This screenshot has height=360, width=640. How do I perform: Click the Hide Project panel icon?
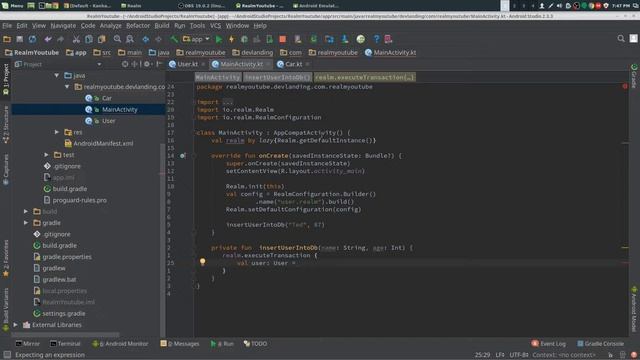pos(159,64)
